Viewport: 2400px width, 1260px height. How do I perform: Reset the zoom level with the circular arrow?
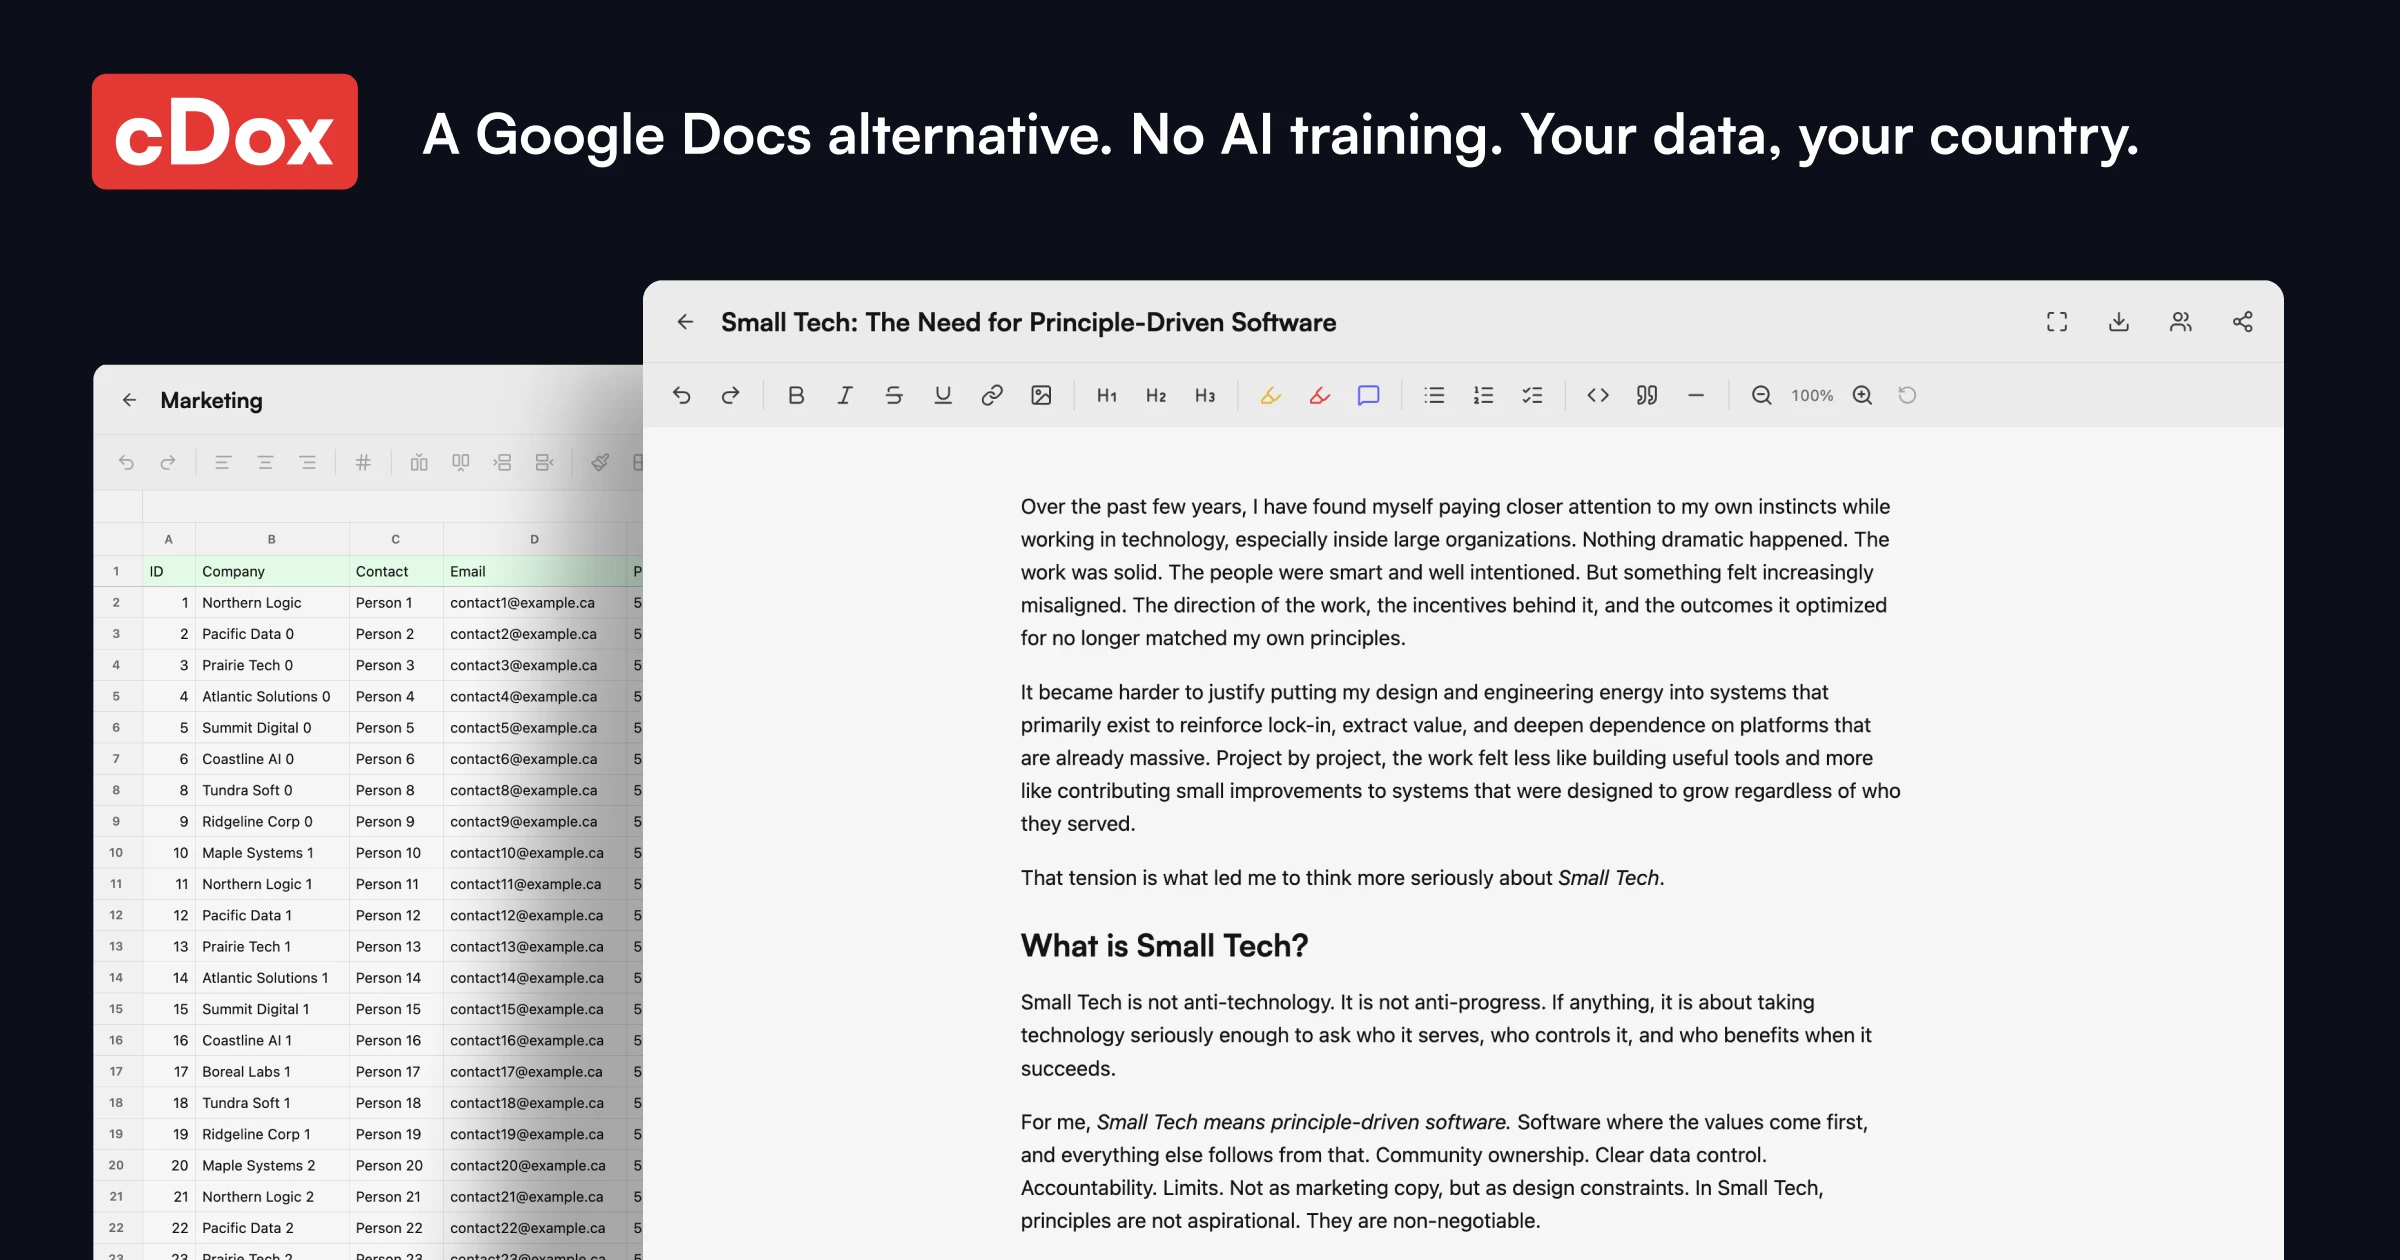1907,396
